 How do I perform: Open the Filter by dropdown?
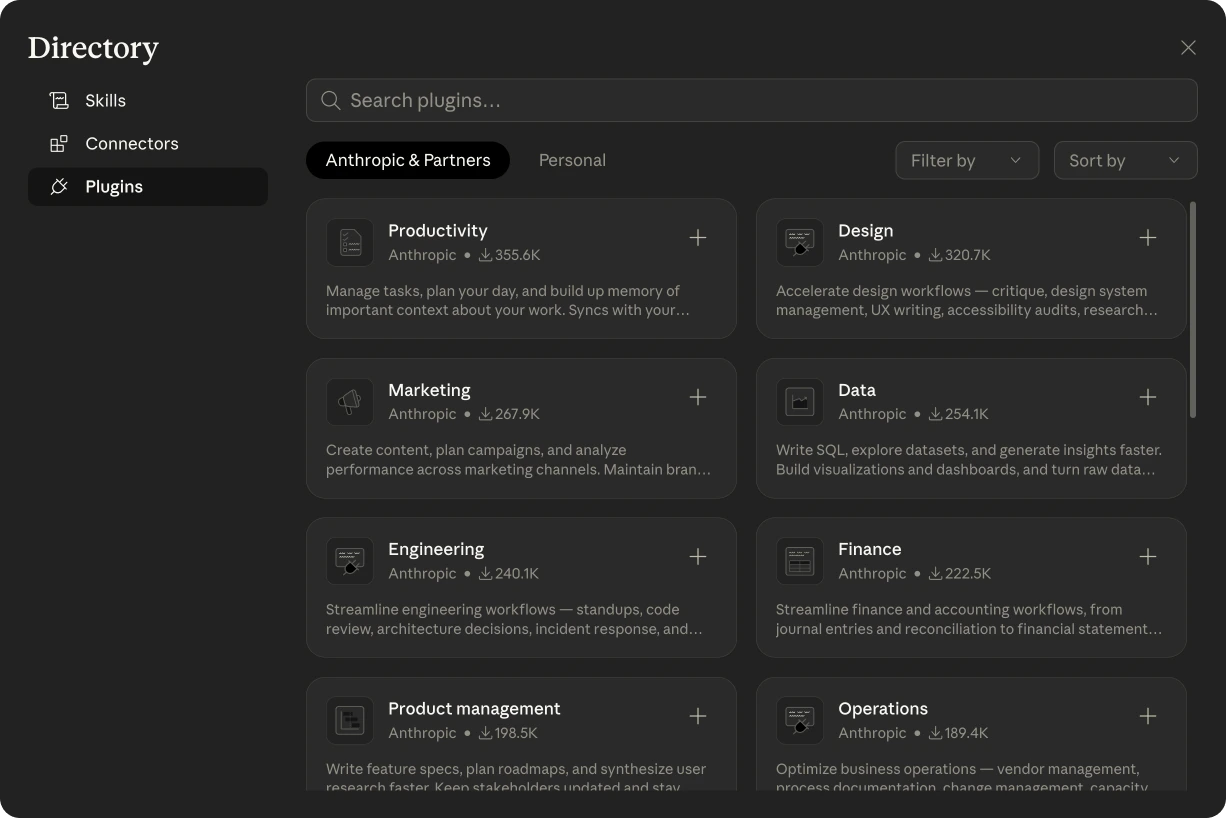(966, 160)
